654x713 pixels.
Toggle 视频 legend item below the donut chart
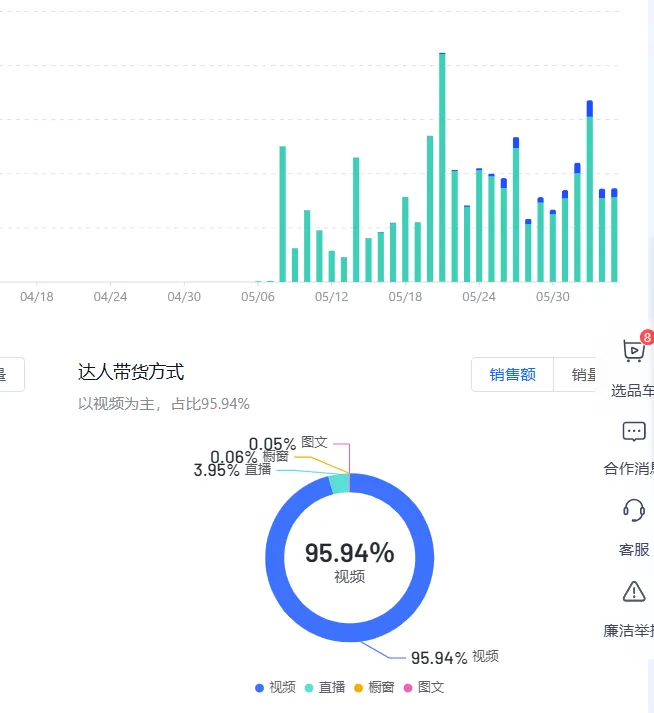tap(276, 687)
